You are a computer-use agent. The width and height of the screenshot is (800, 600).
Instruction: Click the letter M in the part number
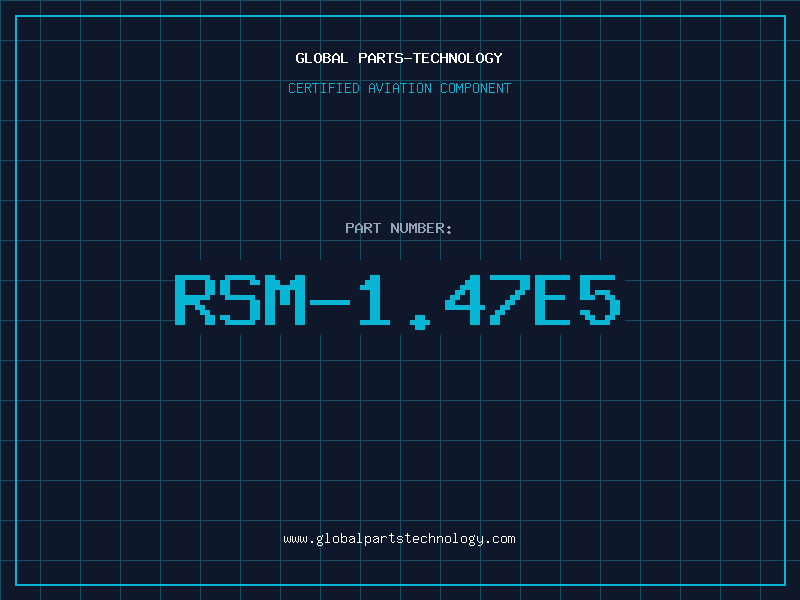tap(285, 300)
